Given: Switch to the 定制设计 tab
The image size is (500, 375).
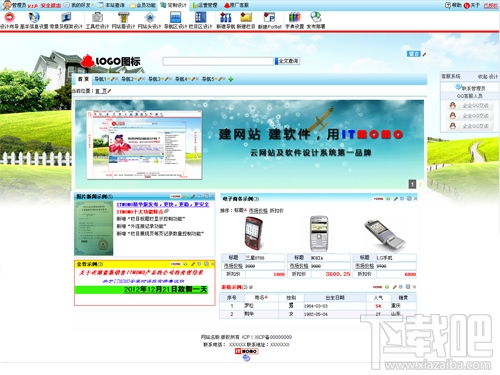Looking at the screenshot, I should pyautogui.click(x=174, y=5).
